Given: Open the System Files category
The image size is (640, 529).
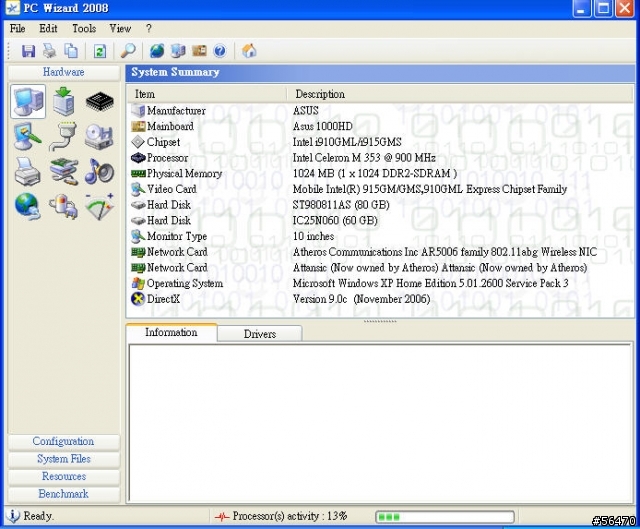Looking at the screenshot, I should click(64, 459).
